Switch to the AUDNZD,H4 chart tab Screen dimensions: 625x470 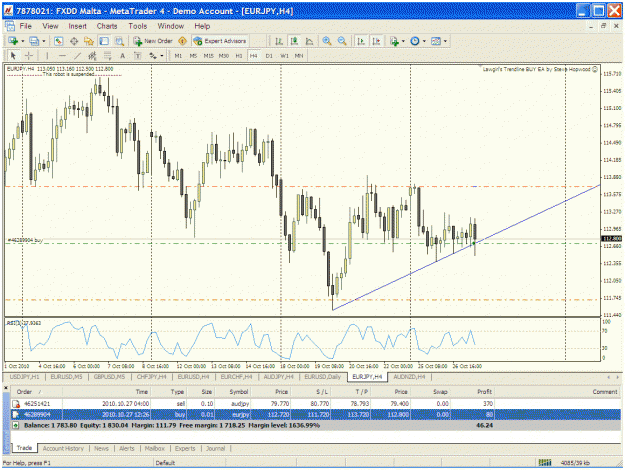click(x=409, y=377)
